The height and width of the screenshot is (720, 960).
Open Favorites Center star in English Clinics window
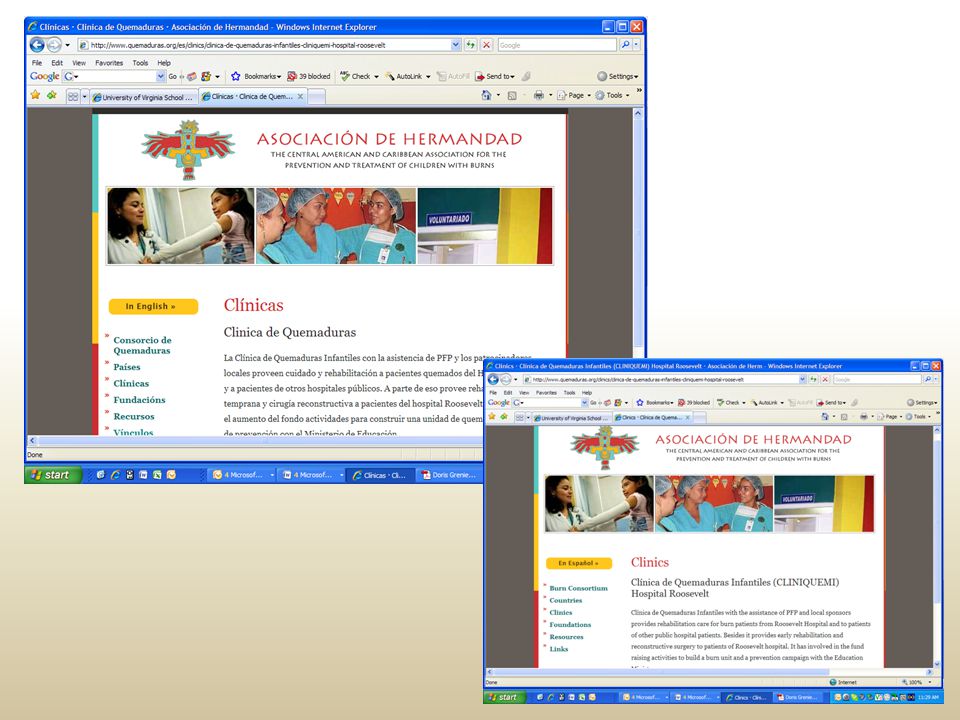coord(492,416)
